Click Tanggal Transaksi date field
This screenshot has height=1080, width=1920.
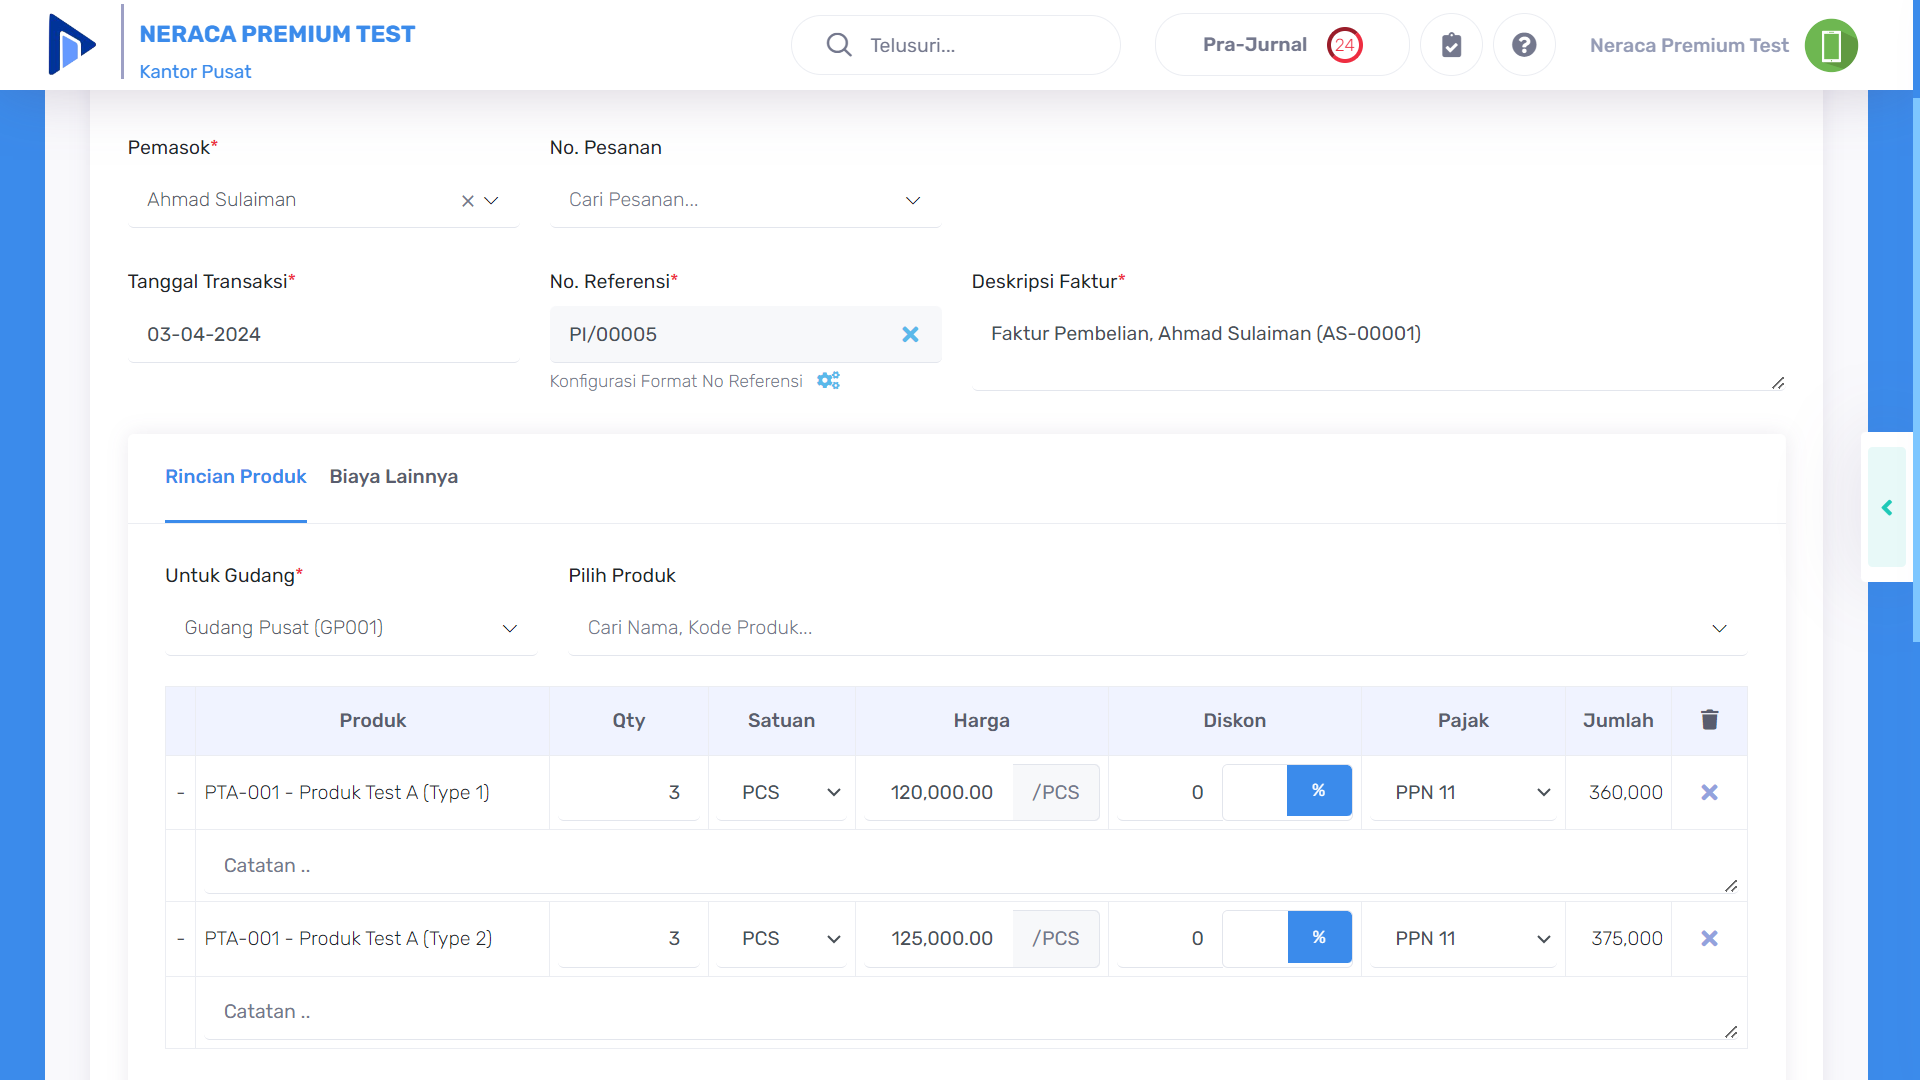coord(323,334)
